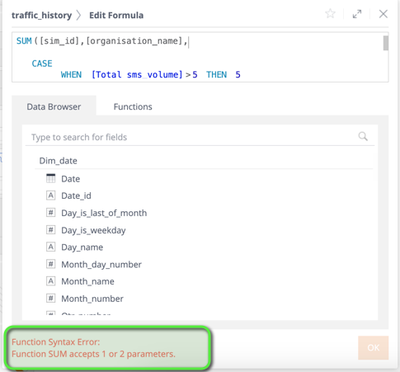The image size is (400, 372).
Task: Click the traffic_history breadcrumb link
Action: [x=42, y=15]
